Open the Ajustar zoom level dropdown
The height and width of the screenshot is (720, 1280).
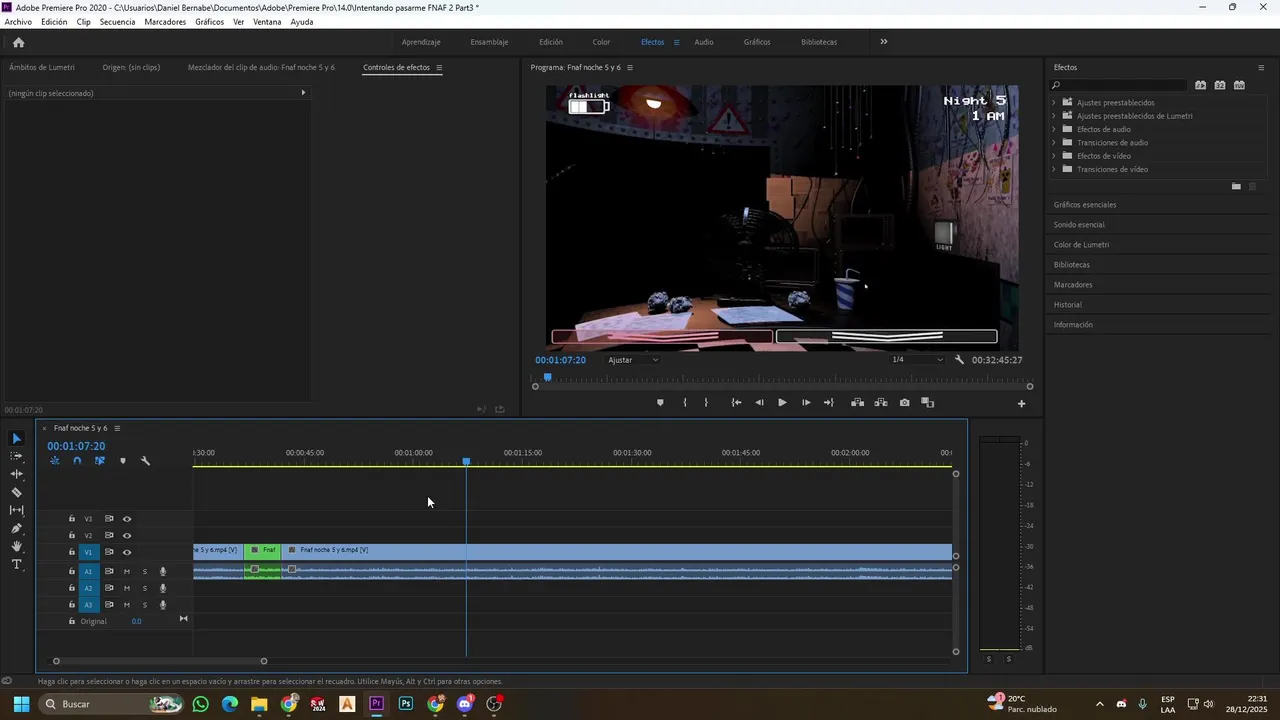tap(634, 360)
